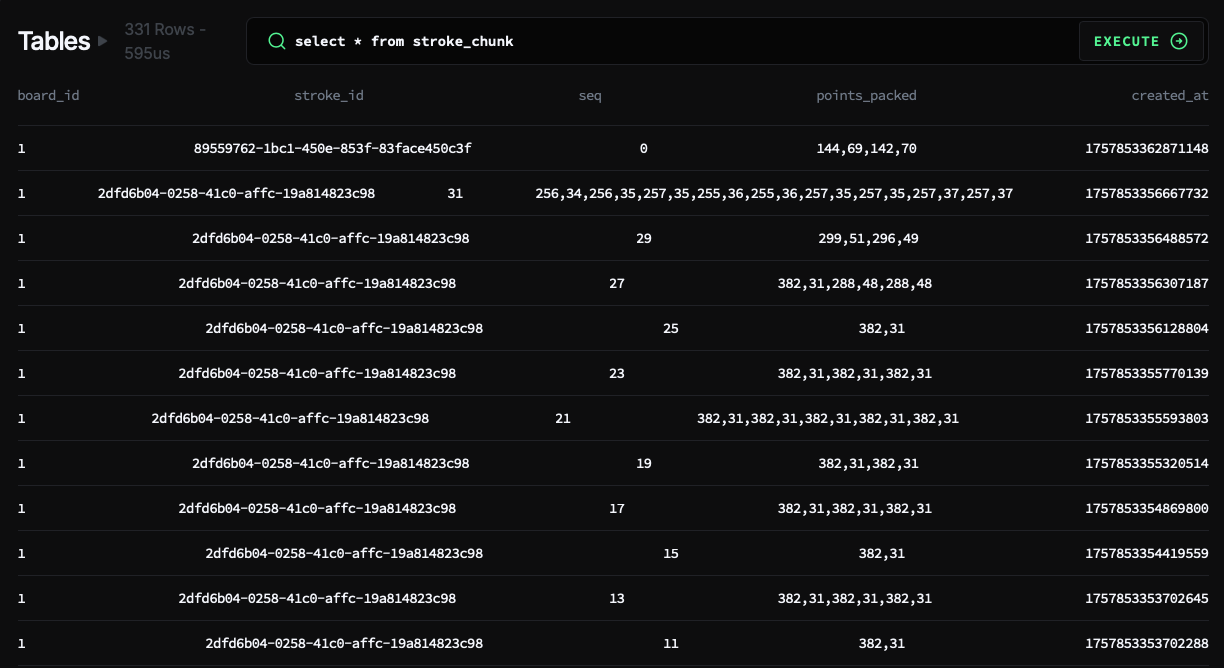The height and width of the screenshot is (668, 1224).
Task: Open the Tables heading
Action: (54, 41)
